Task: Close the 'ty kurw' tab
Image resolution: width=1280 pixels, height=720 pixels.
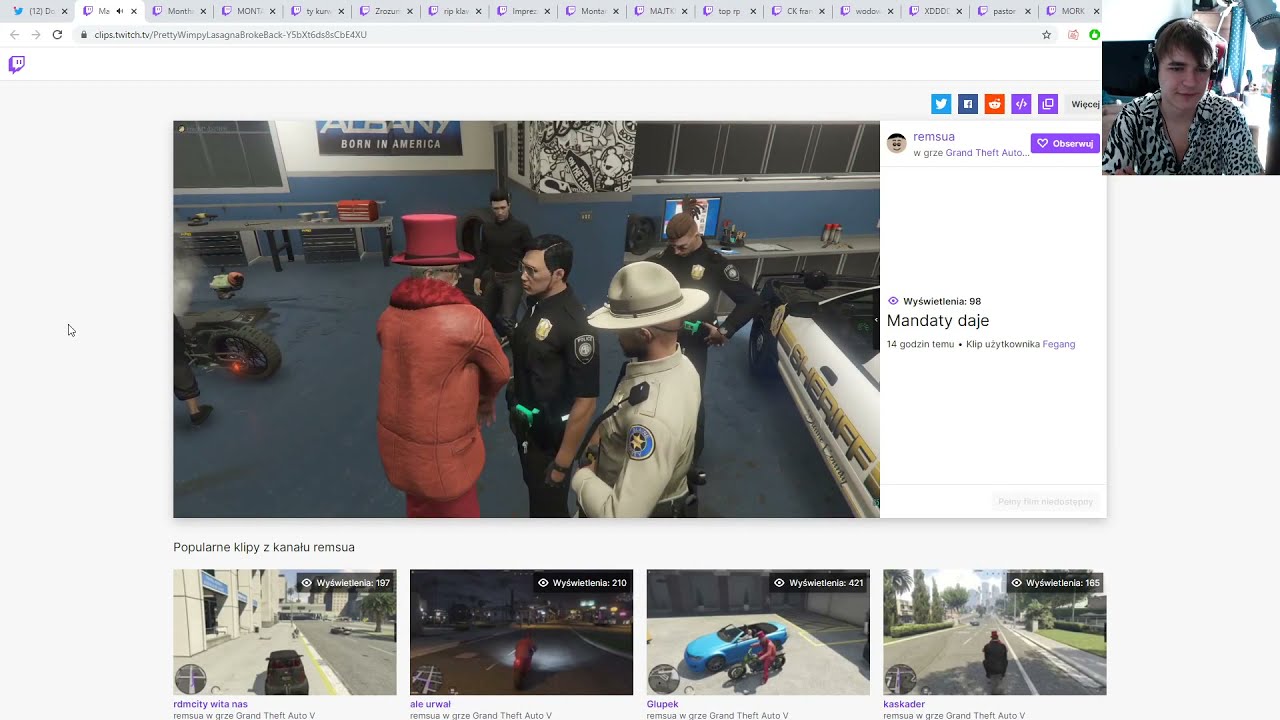Action: point(341,11)
